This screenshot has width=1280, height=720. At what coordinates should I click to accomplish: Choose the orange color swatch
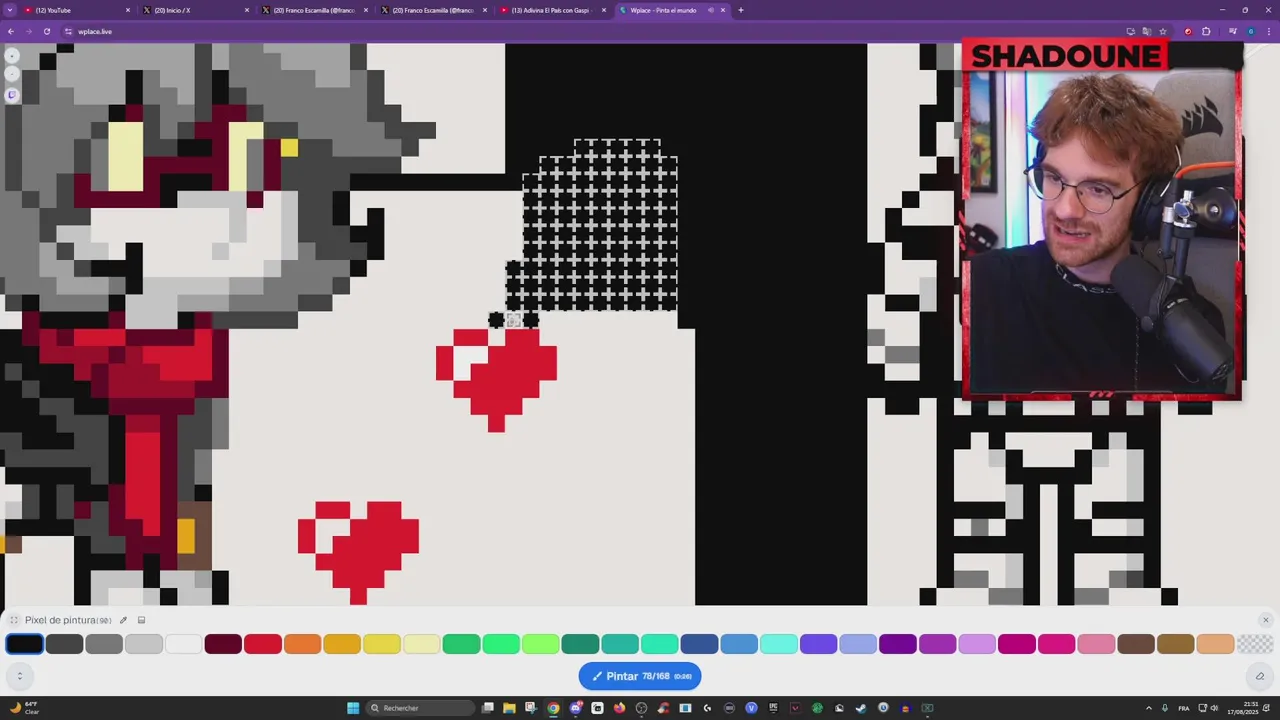[x=302, y=644]
